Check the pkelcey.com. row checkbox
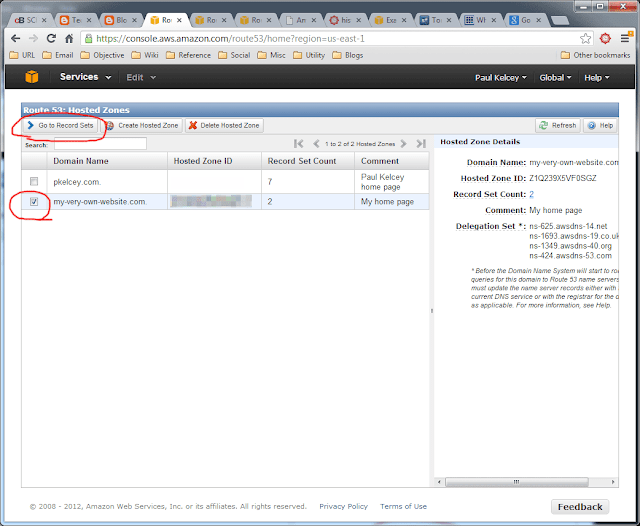640x526 pixels. [x=34, y=181]
